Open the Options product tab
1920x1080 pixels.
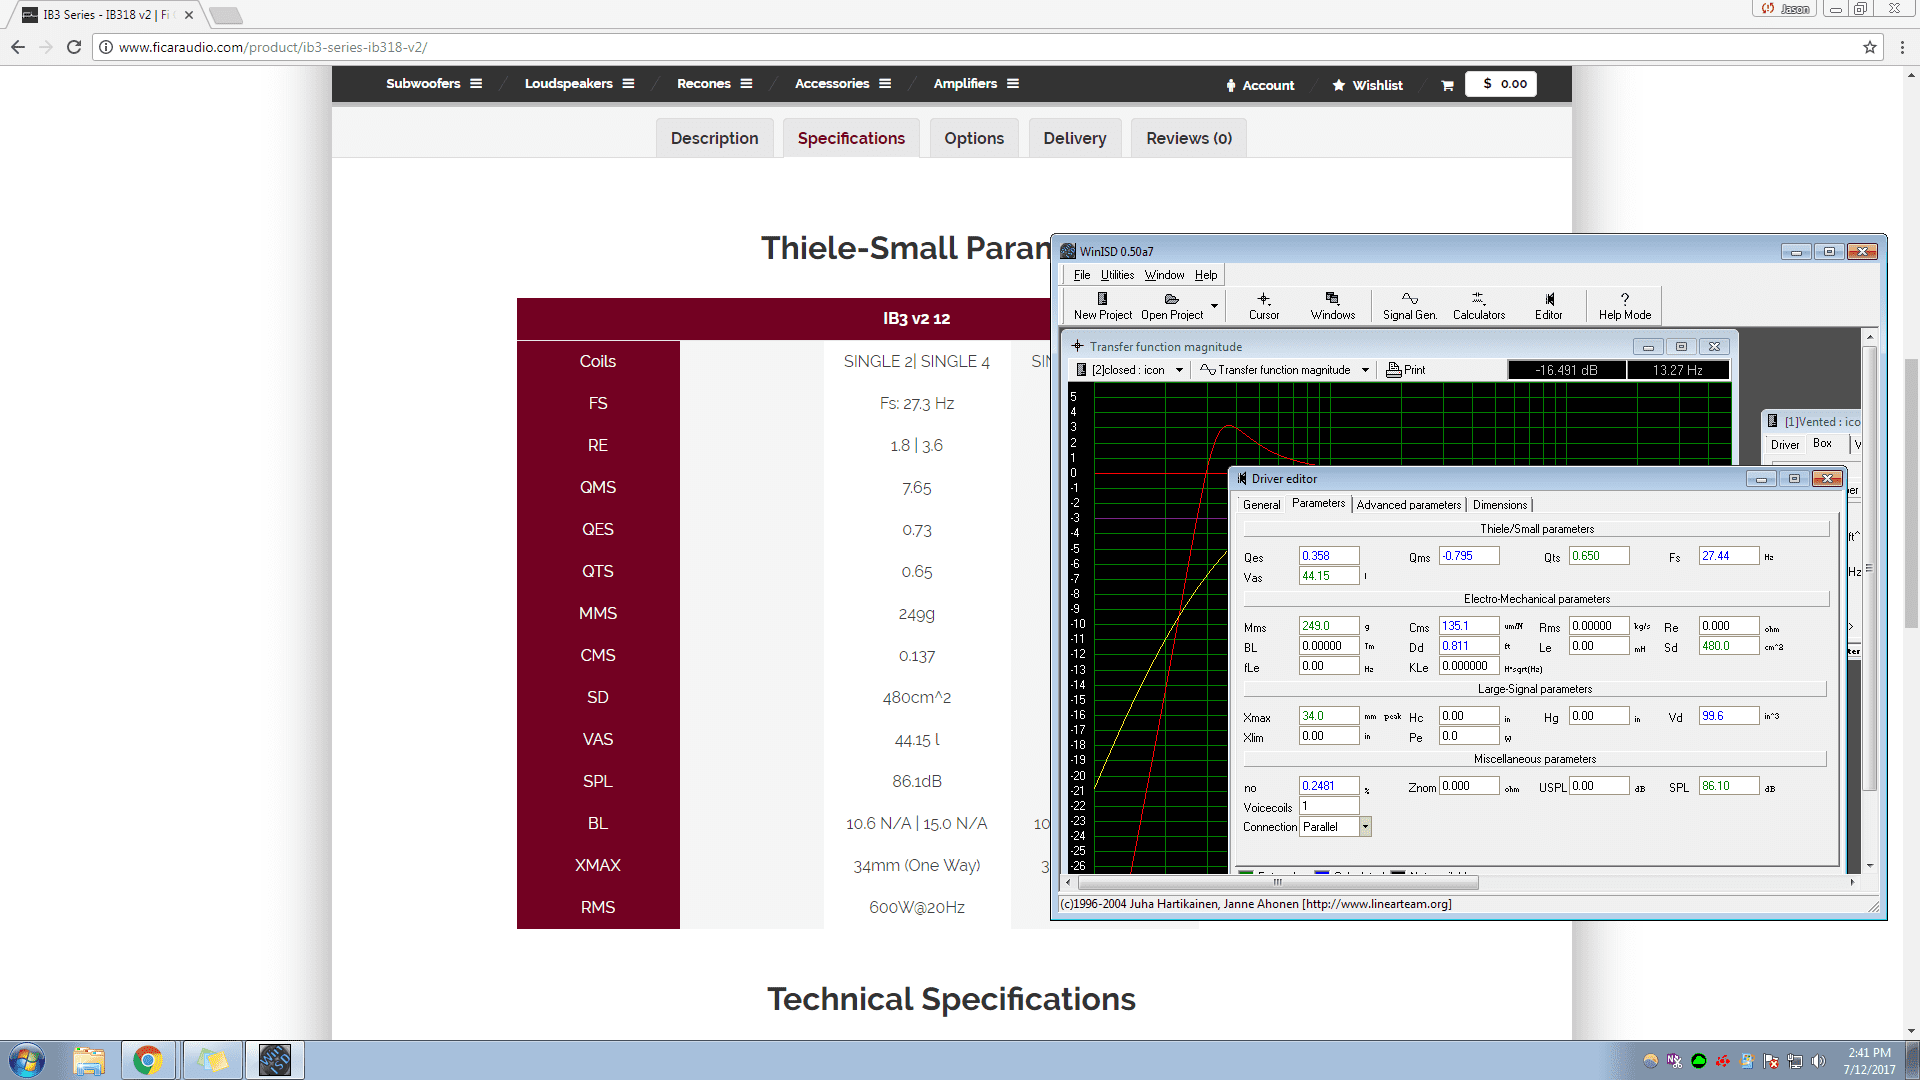(x=974, y=138)
